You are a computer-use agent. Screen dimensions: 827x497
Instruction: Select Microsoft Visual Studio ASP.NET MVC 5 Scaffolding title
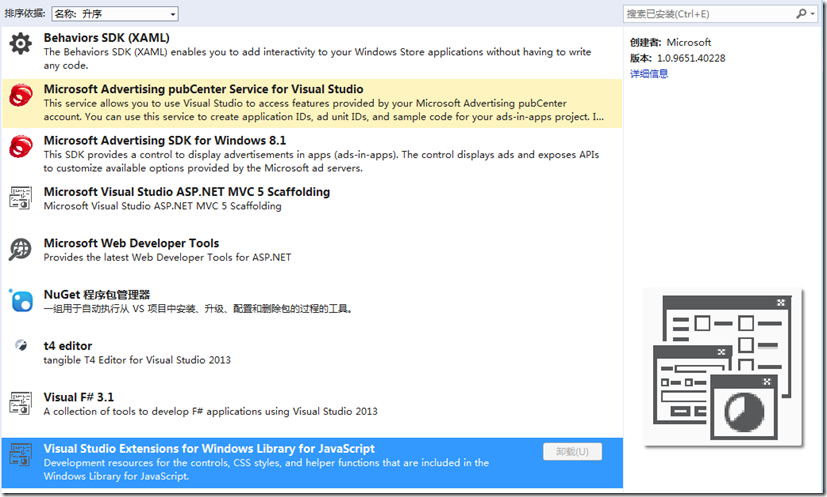(x=187, y=192)
